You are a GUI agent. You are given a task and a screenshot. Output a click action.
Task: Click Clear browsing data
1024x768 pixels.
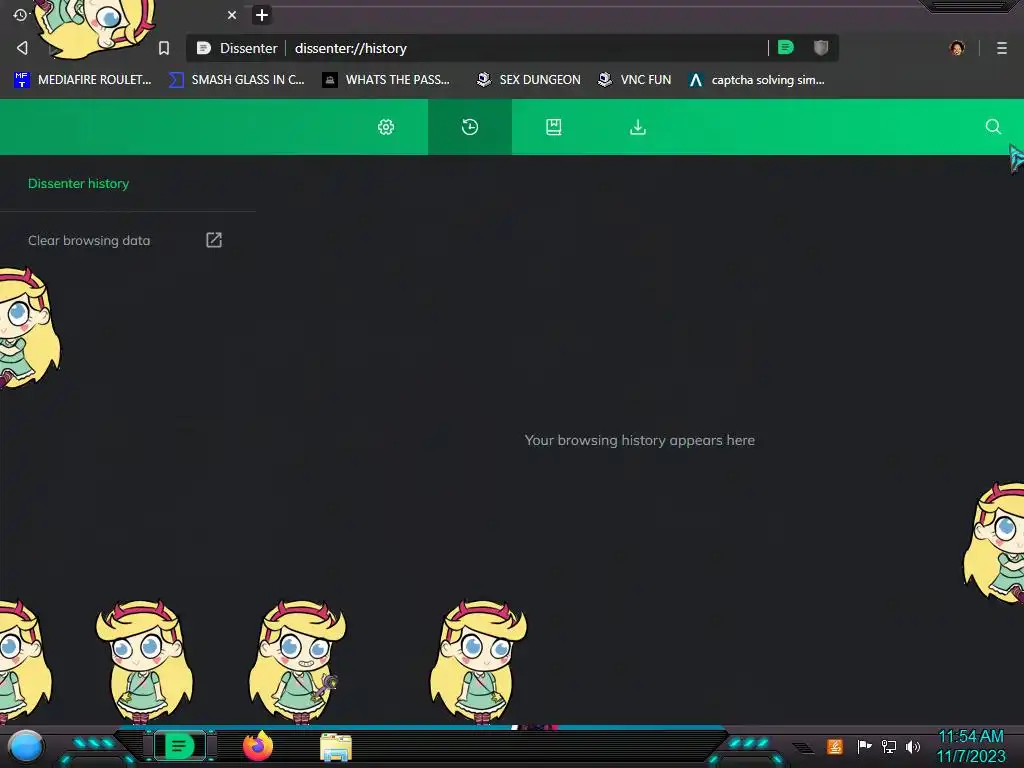pyautogui.click(x=89, y=240)
